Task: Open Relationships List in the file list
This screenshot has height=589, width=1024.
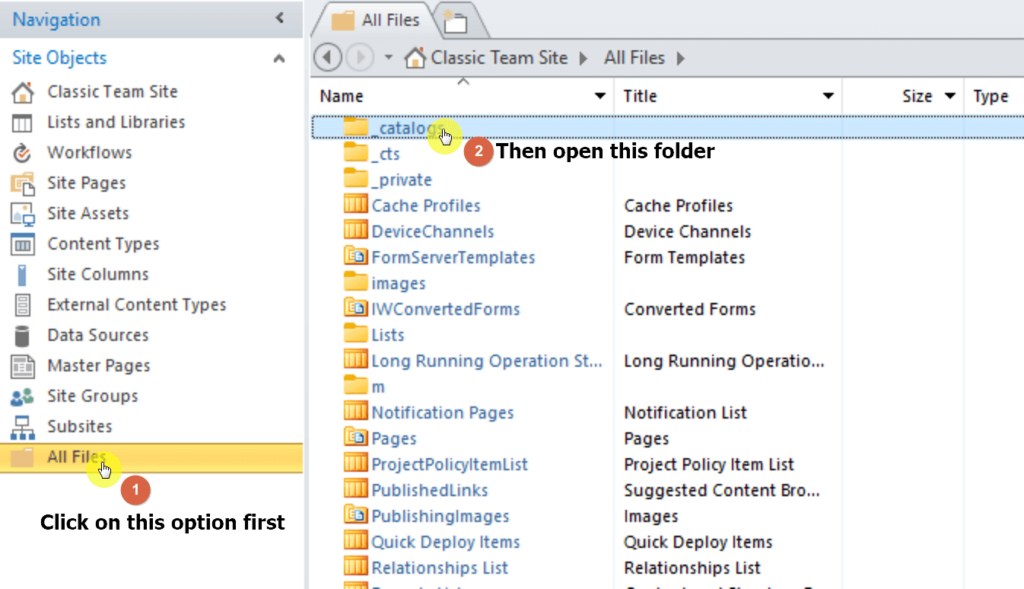Action: click(x=440, y=568)
